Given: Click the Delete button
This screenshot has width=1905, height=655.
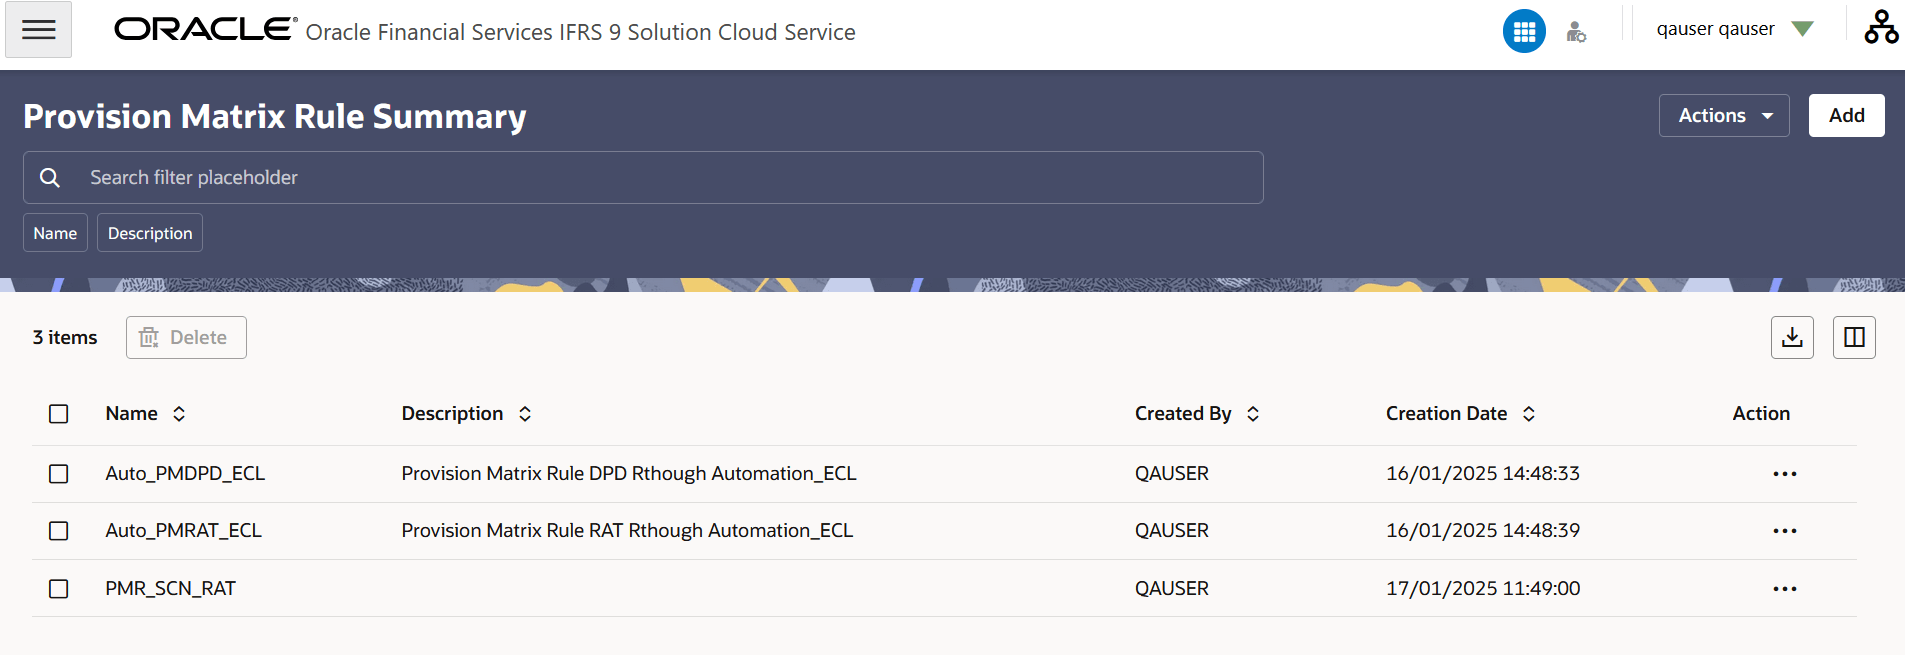Looking at the screenshot, I should coord(186,337).
